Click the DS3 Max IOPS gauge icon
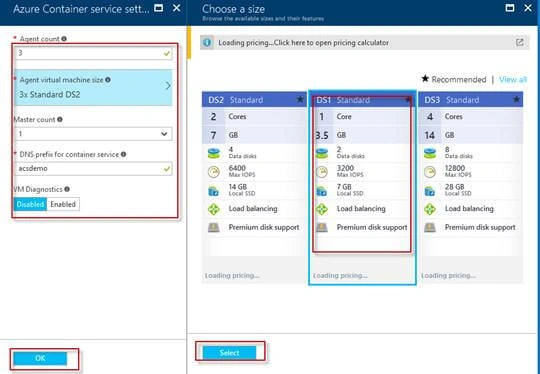This screenshot has width=540, height=374. click(430, 172)
